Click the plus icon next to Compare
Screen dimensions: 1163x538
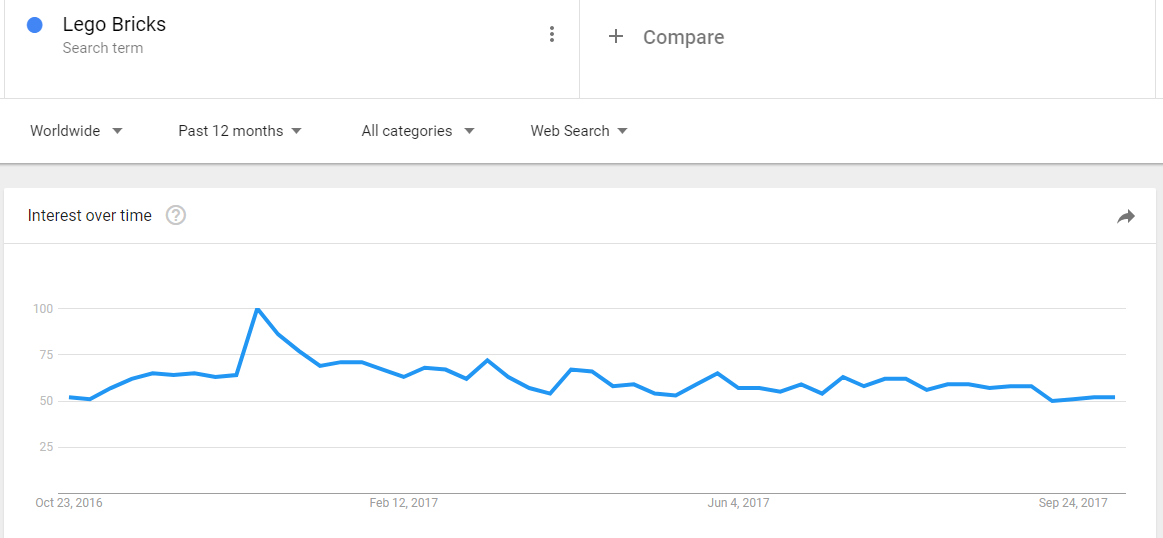click(616, 36)
